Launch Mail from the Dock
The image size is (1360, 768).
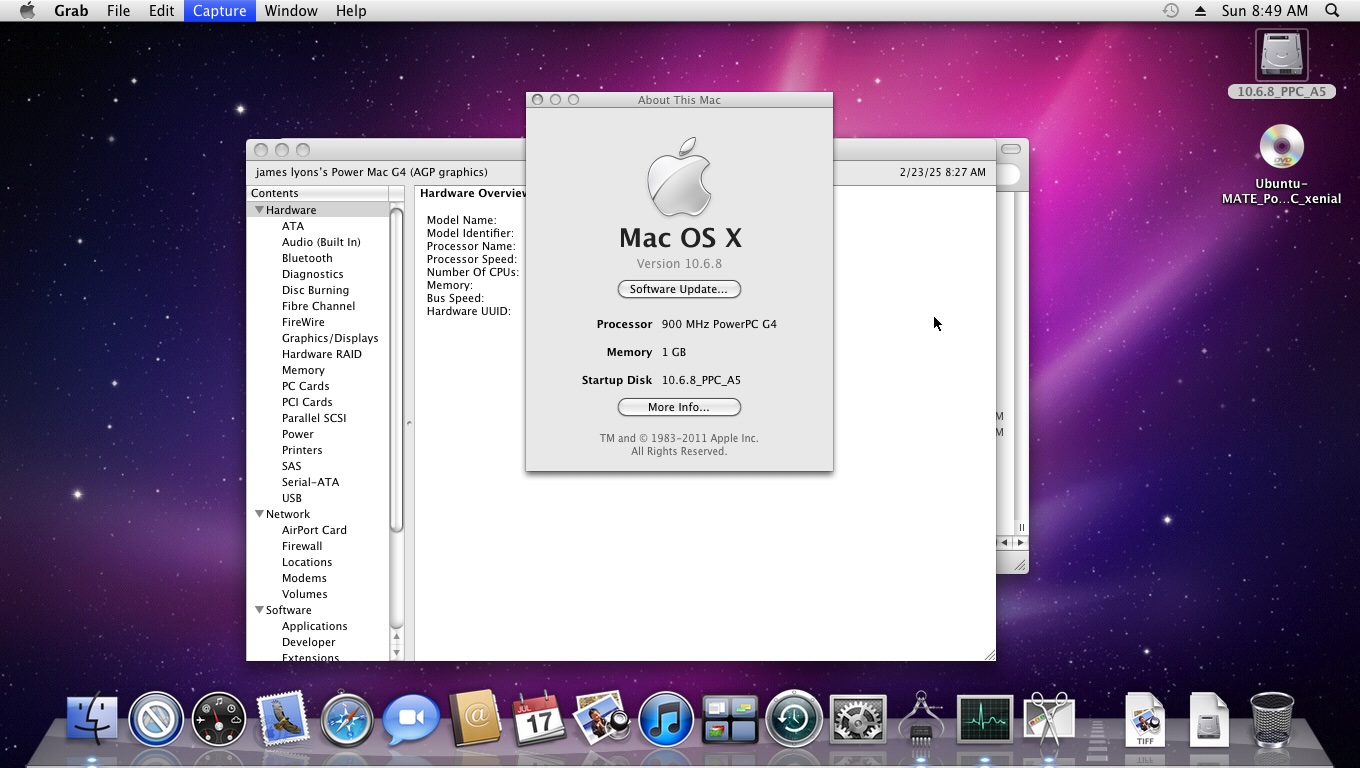[283, 720]
